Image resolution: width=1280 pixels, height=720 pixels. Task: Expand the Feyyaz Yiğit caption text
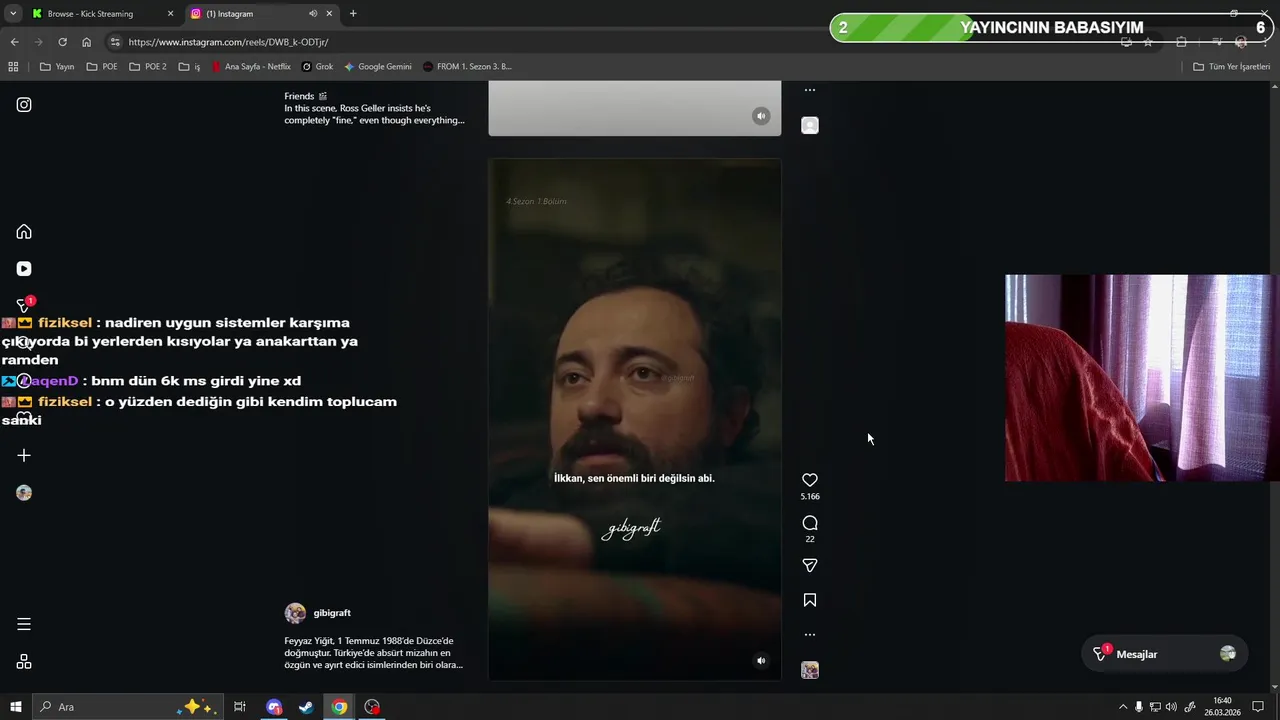(x=374, y=653)
